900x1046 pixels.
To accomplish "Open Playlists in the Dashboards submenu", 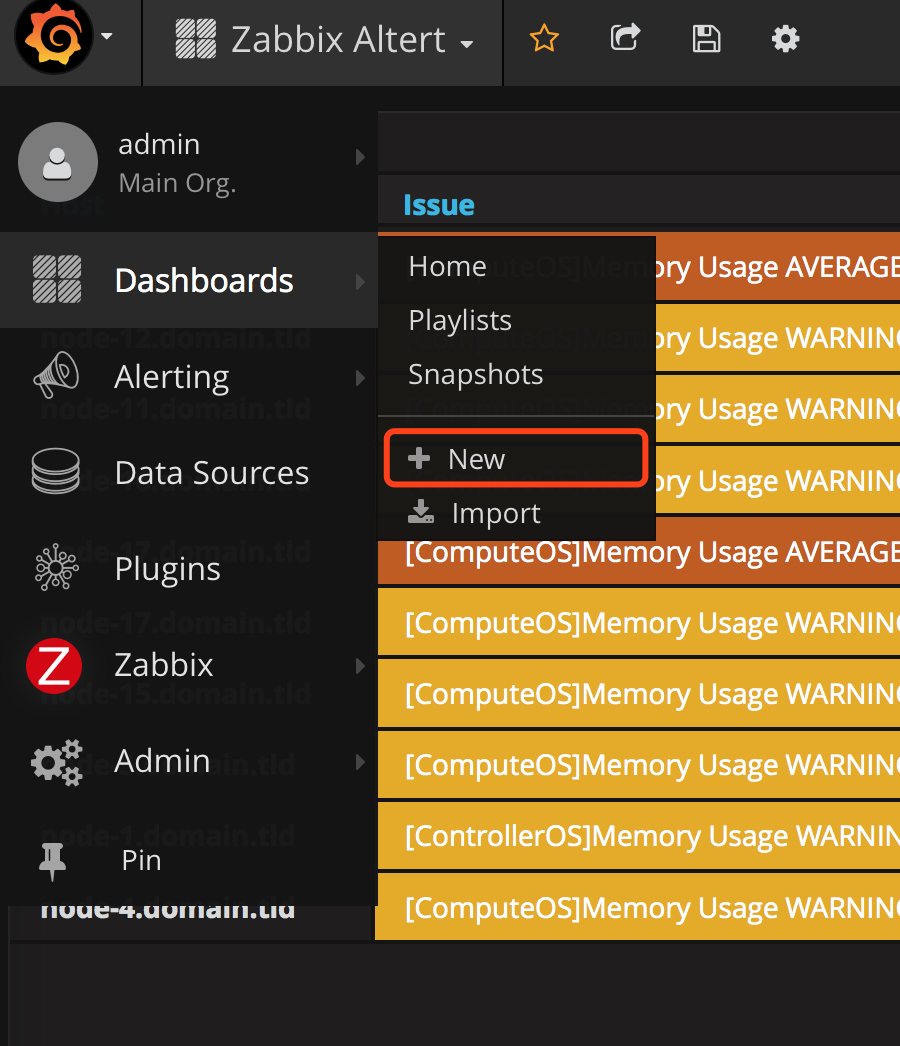I will [x=460, y=320].
